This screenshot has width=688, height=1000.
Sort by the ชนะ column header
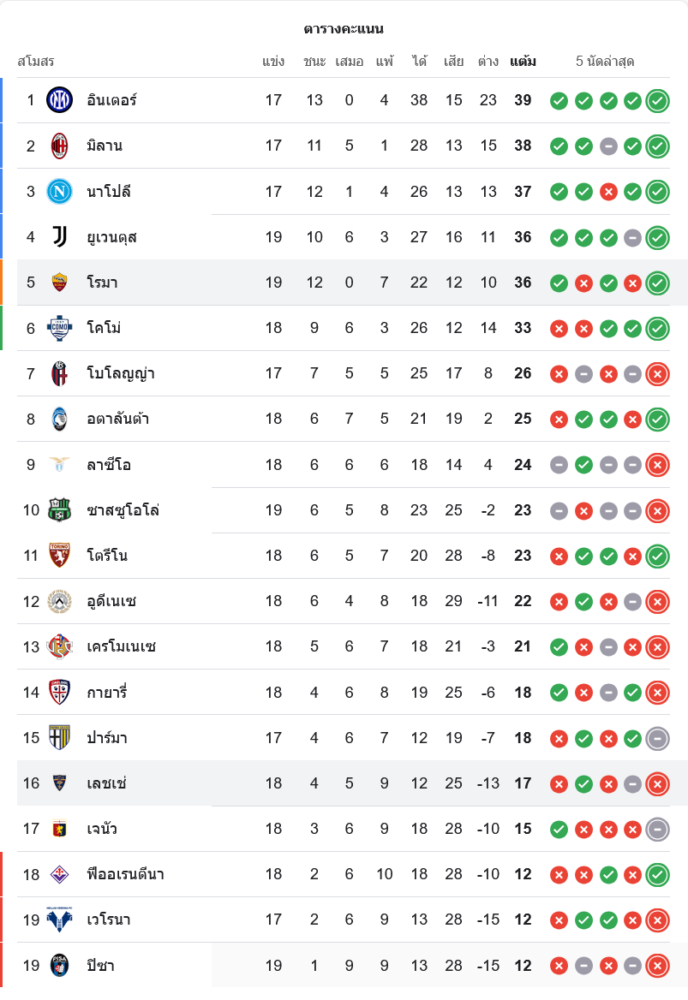tap(315, 61)
